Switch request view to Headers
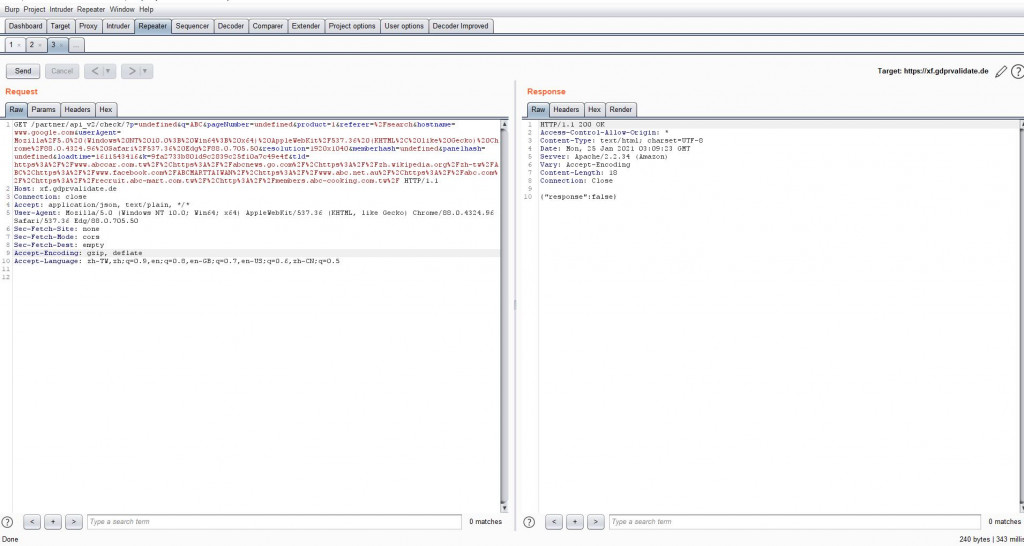The image size is (1024, 546). pos(77,110)
